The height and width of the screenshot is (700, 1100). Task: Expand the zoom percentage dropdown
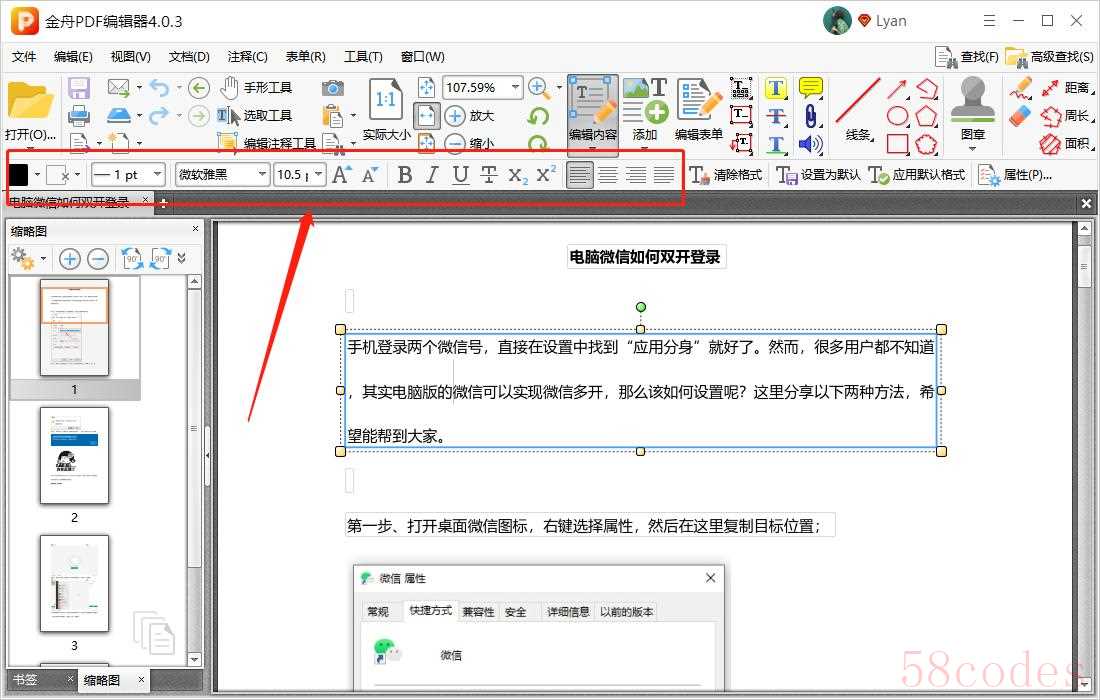[x=516, y=87]
